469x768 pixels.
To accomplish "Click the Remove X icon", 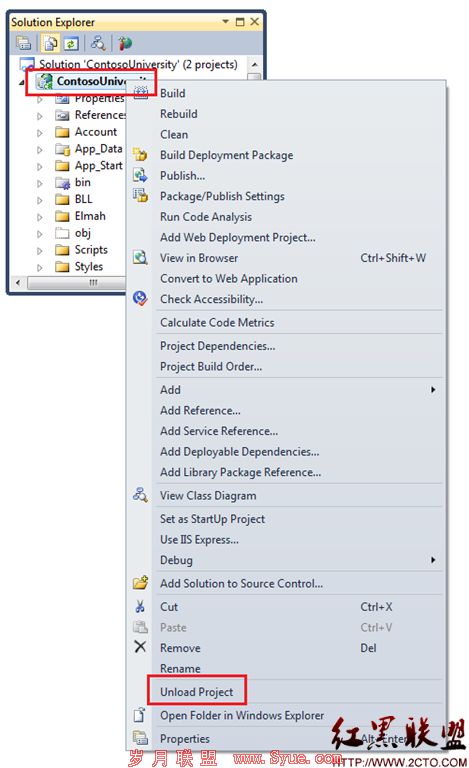I will [x=140, y=647].
